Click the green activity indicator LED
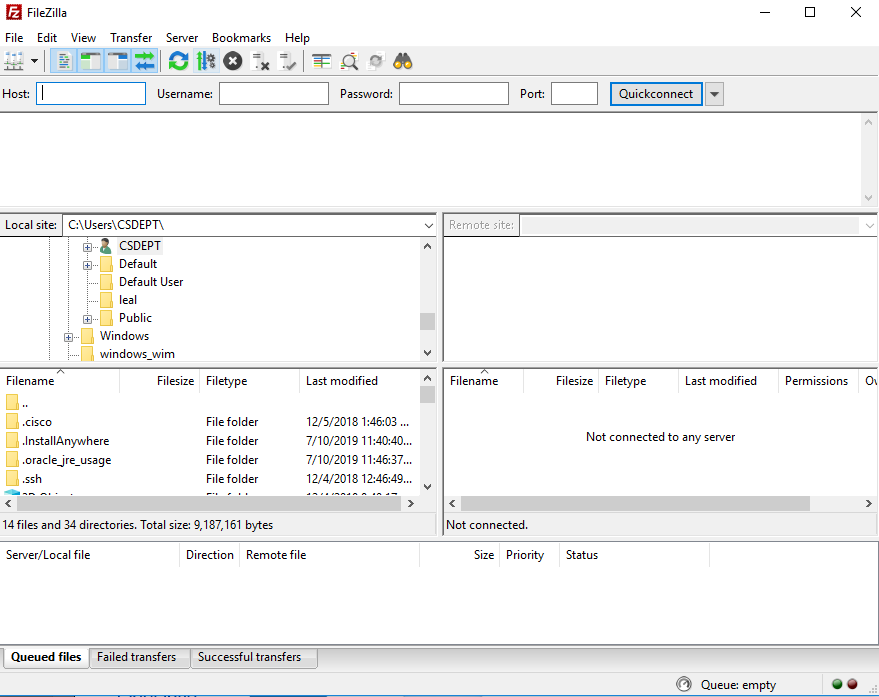Image resolution: width=879 pixels, height=697 pixels. [837, 684]
